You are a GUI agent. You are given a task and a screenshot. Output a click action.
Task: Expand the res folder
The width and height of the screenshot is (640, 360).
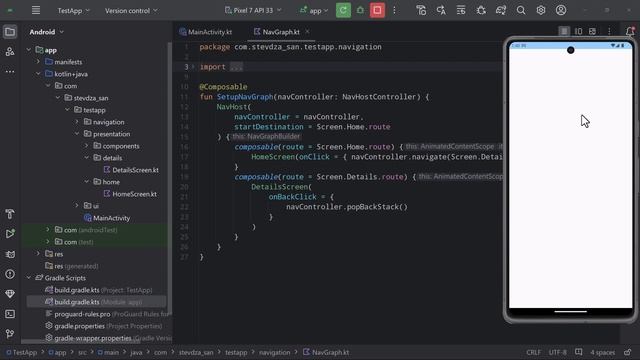click(38, 253)
